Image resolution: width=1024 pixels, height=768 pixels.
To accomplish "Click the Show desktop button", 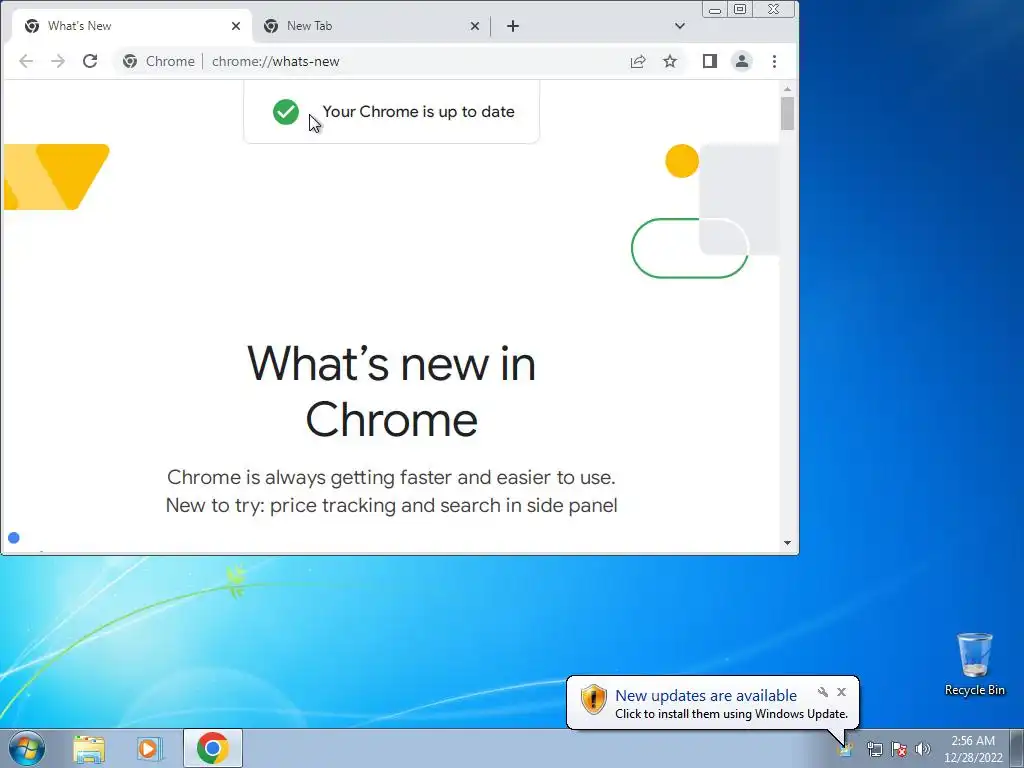I will (1017, 748).
